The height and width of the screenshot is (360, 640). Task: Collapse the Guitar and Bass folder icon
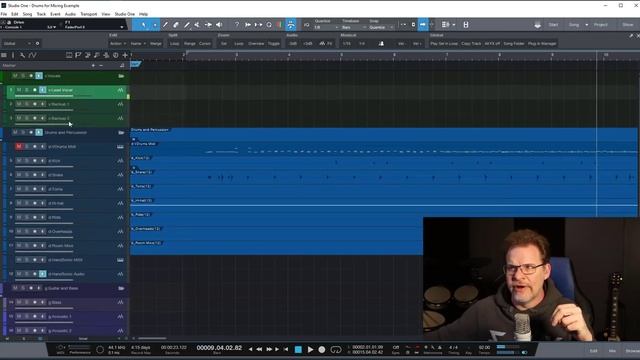(x=121, y=288)
